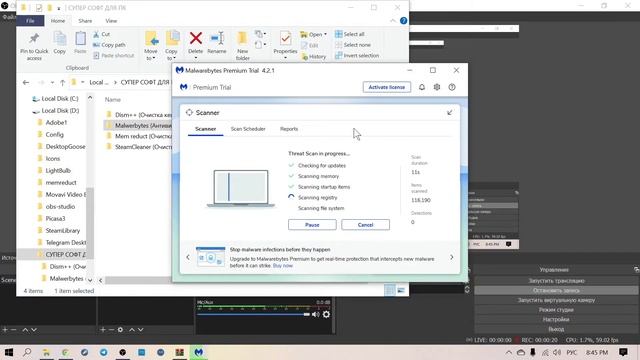Click Properties icon in Explorer ribbon

(285, 39)
